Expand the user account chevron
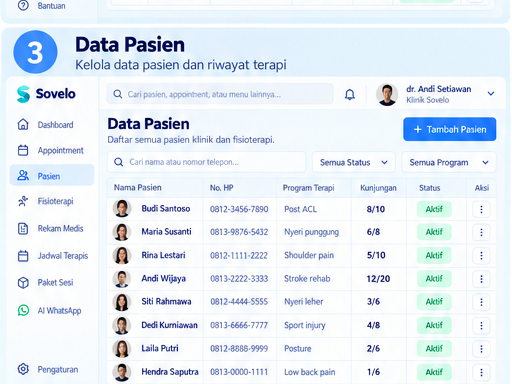The image size is (512, 384). 491,94
